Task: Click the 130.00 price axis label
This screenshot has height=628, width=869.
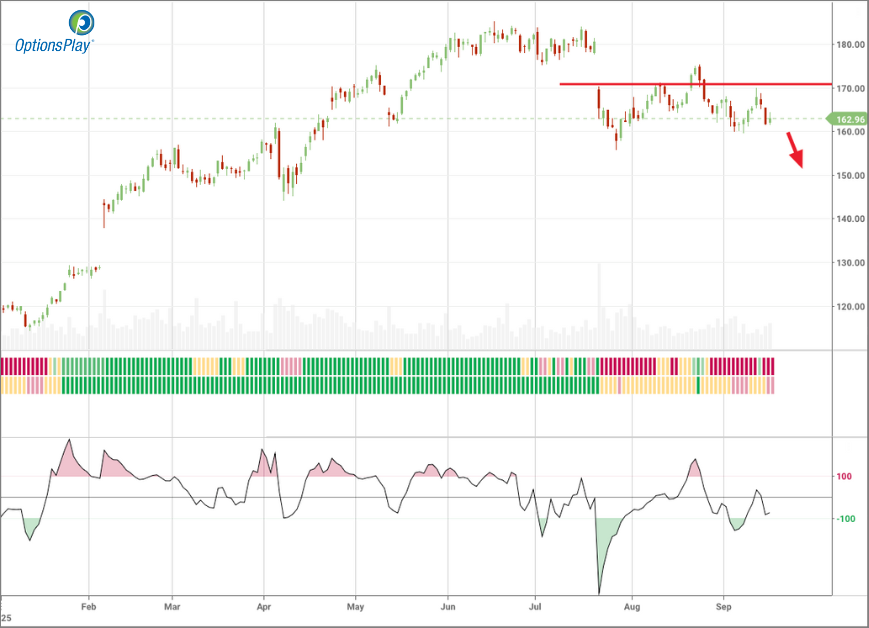Action: click(851, 263)
